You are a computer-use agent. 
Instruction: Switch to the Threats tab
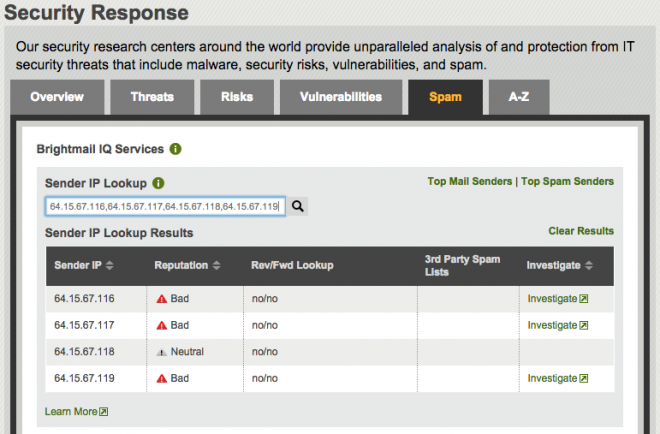(152, 97)
